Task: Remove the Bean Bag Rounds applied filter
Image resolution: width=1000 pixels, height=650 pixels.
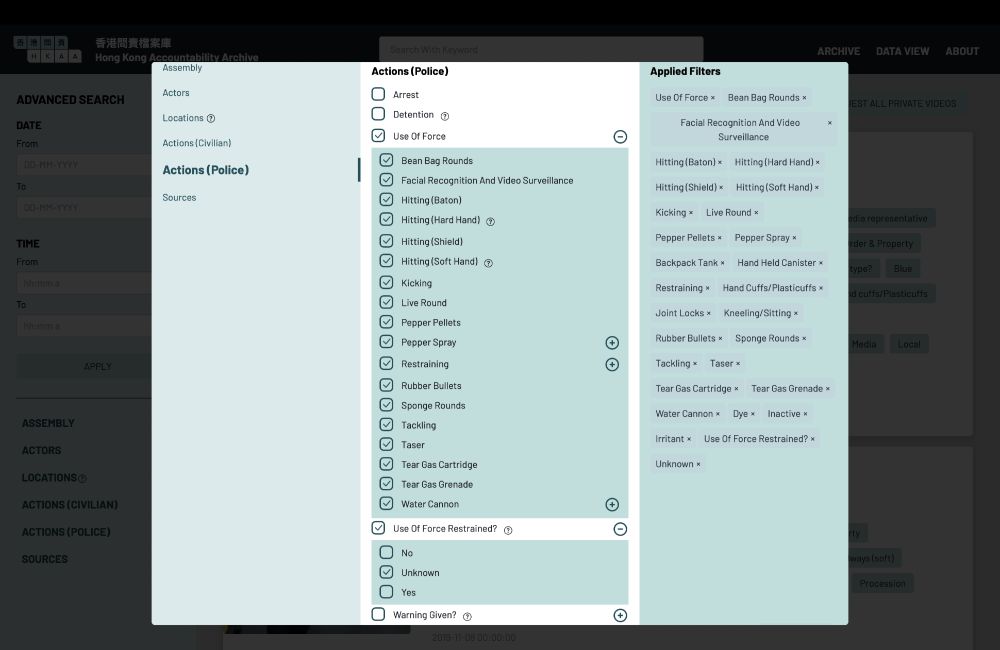Action: [804, 98]
